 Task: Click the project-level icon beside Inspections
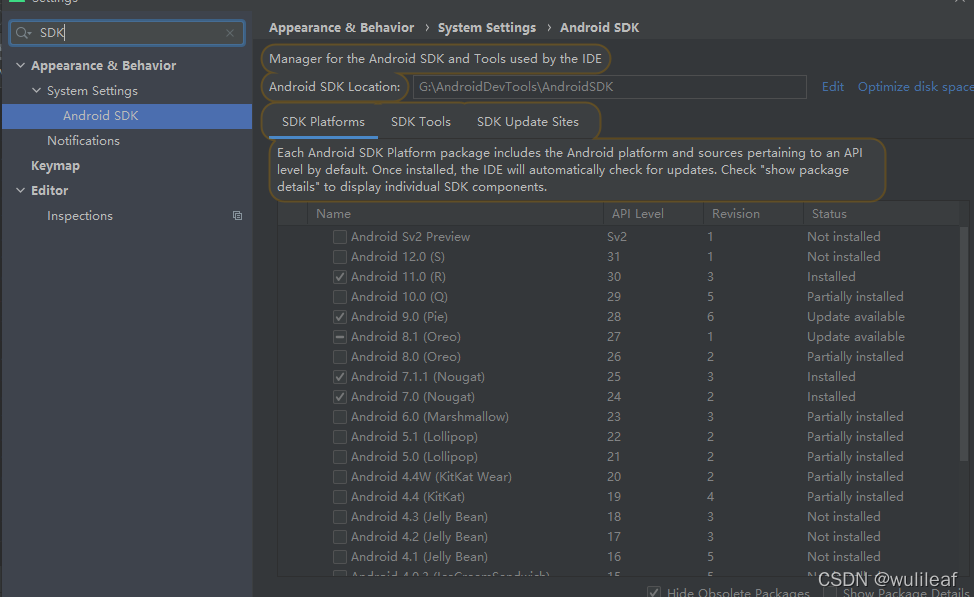tap(237, 216)
